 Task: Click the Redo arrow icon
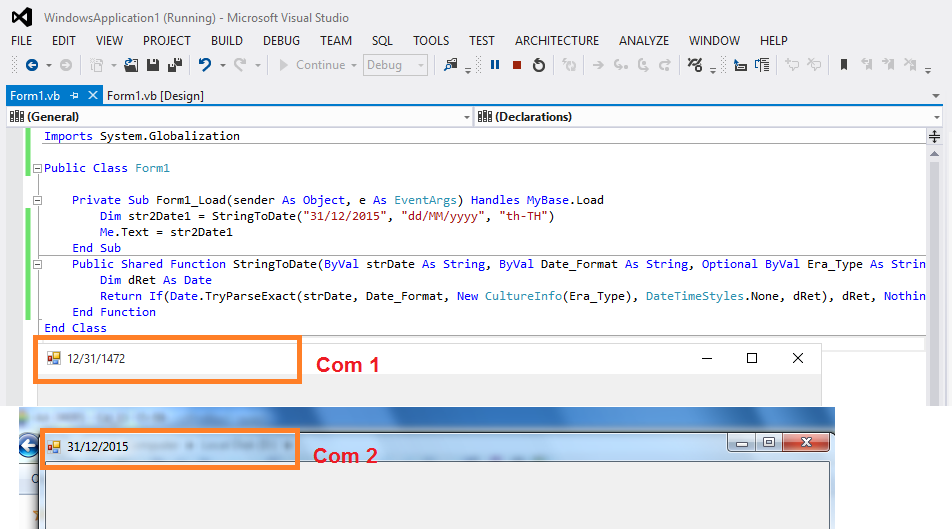point(240,65)
